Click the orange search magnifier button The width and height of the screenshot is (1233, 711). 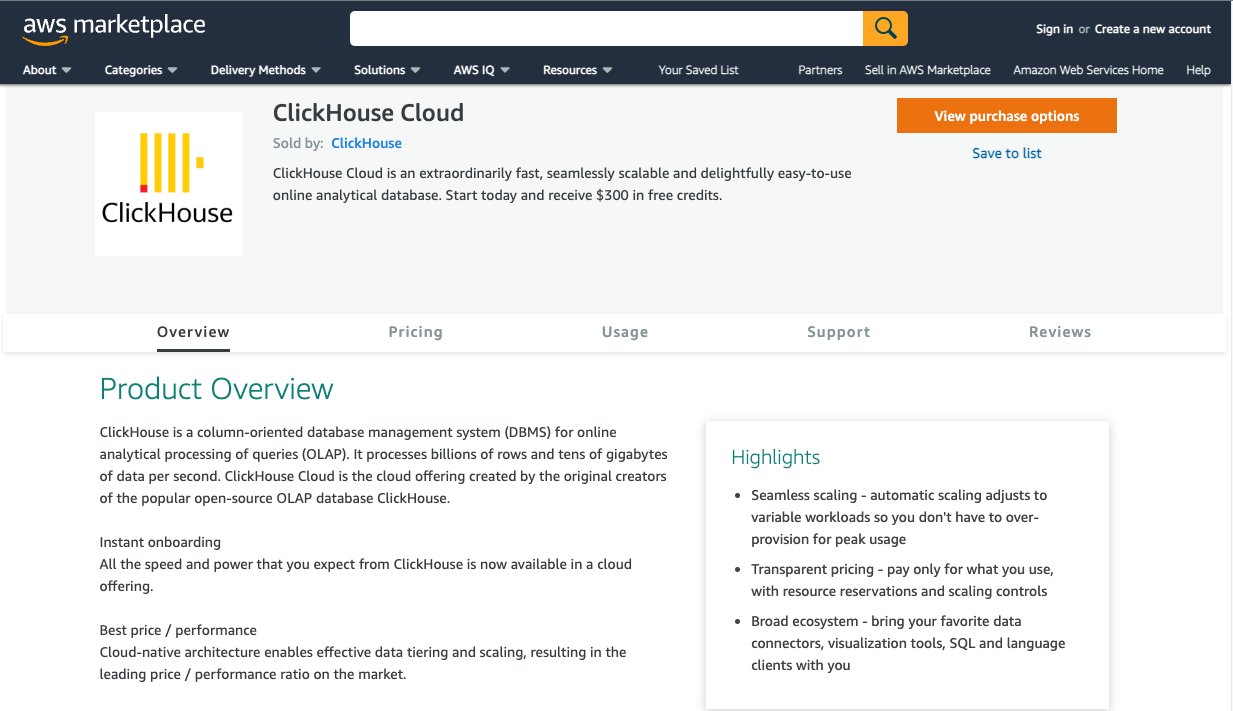pos(885,28)
